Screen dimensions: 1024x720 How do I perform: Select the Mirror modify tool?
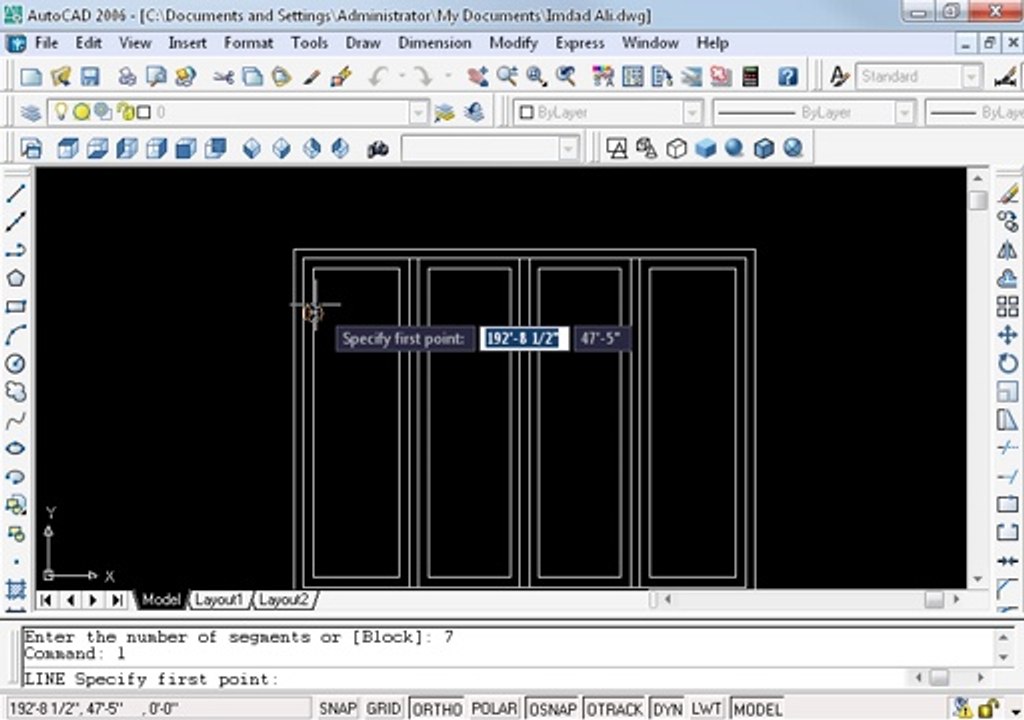pyautogui.click(x=1007, y=250)
